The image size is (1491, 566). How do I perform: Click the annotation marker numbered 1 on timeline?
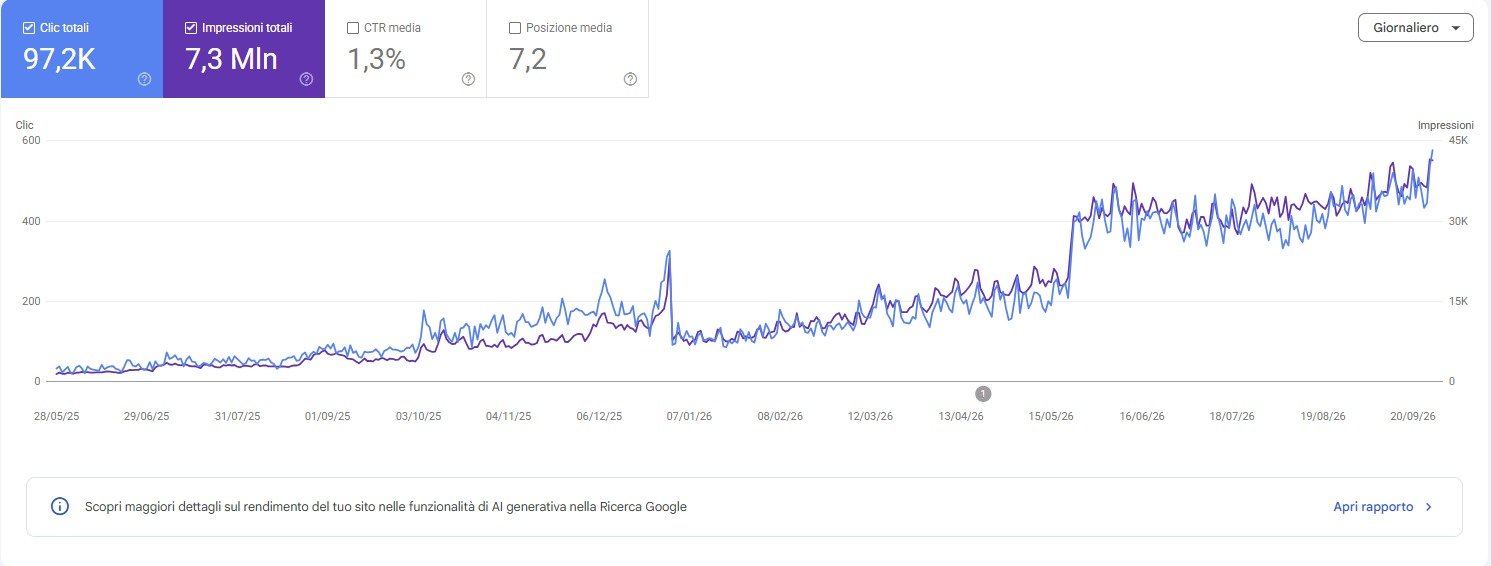point(983,393)
